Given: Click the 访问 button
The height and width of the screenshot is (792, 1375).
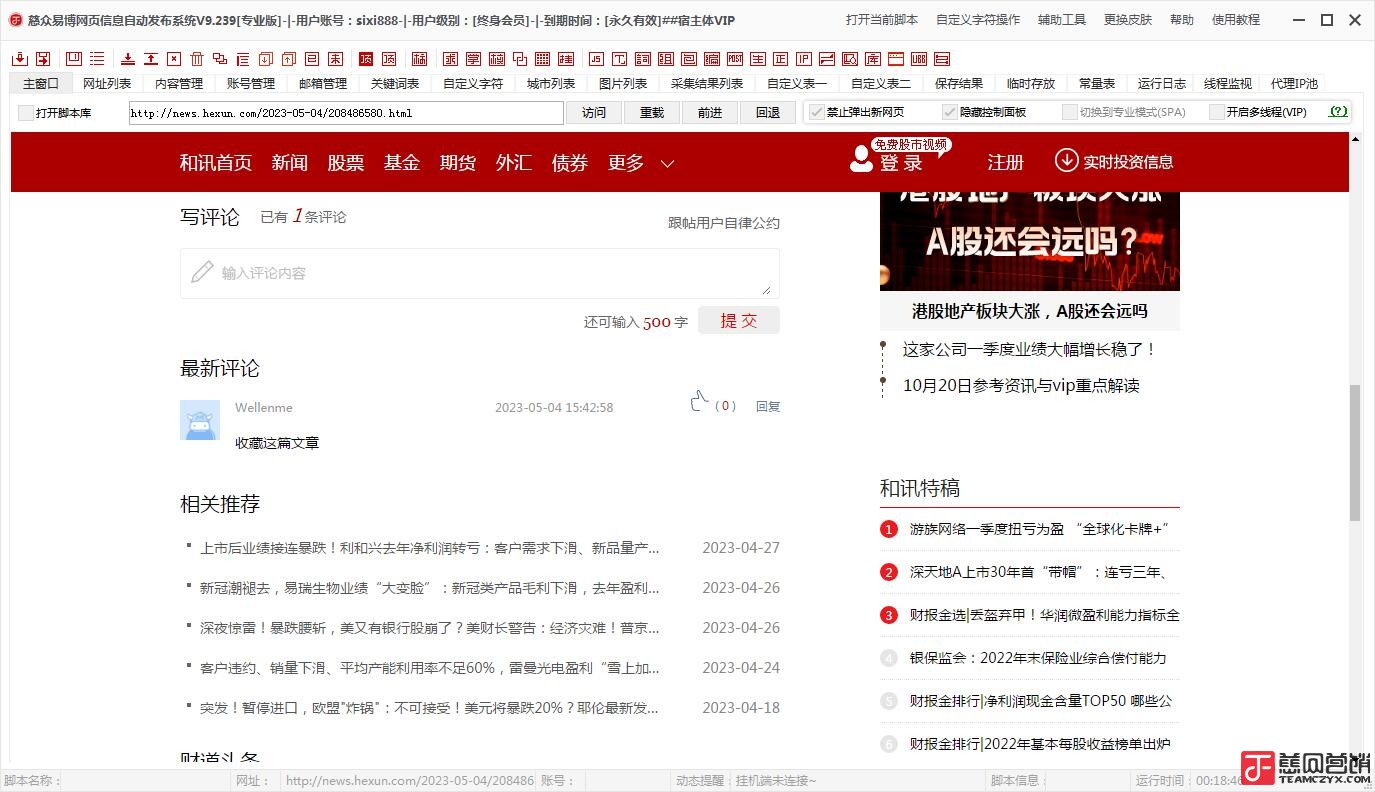Looking at the screenshot, I should pyautogui.click(x=594, y=113).
